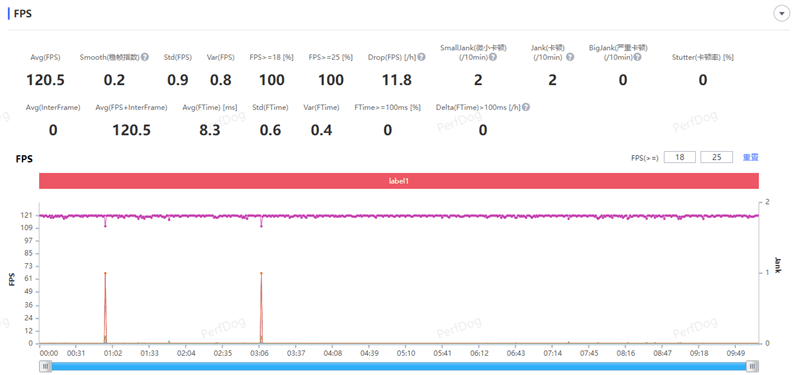Click the second orange Jank spike near 03:06
The width and height of the screenshot is (800, 375).
(x=261, y=273)
